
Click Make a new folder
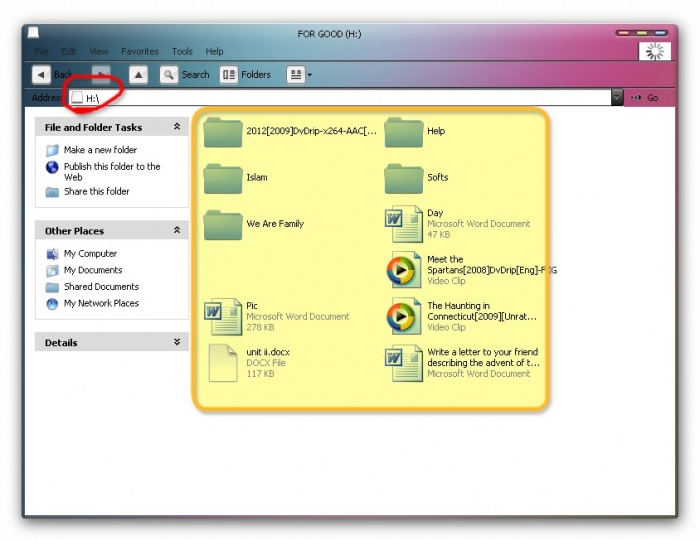pyautogui.click(x=100, y=150)
